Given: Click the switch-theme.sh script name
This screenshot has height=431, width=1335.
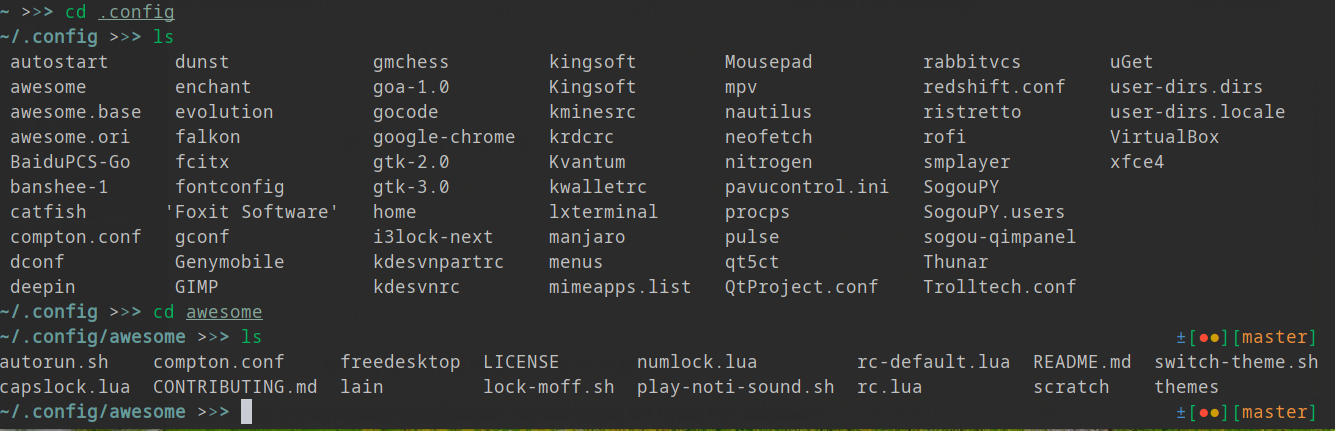Looking at the screenshot, I should tap(1236, 362).
